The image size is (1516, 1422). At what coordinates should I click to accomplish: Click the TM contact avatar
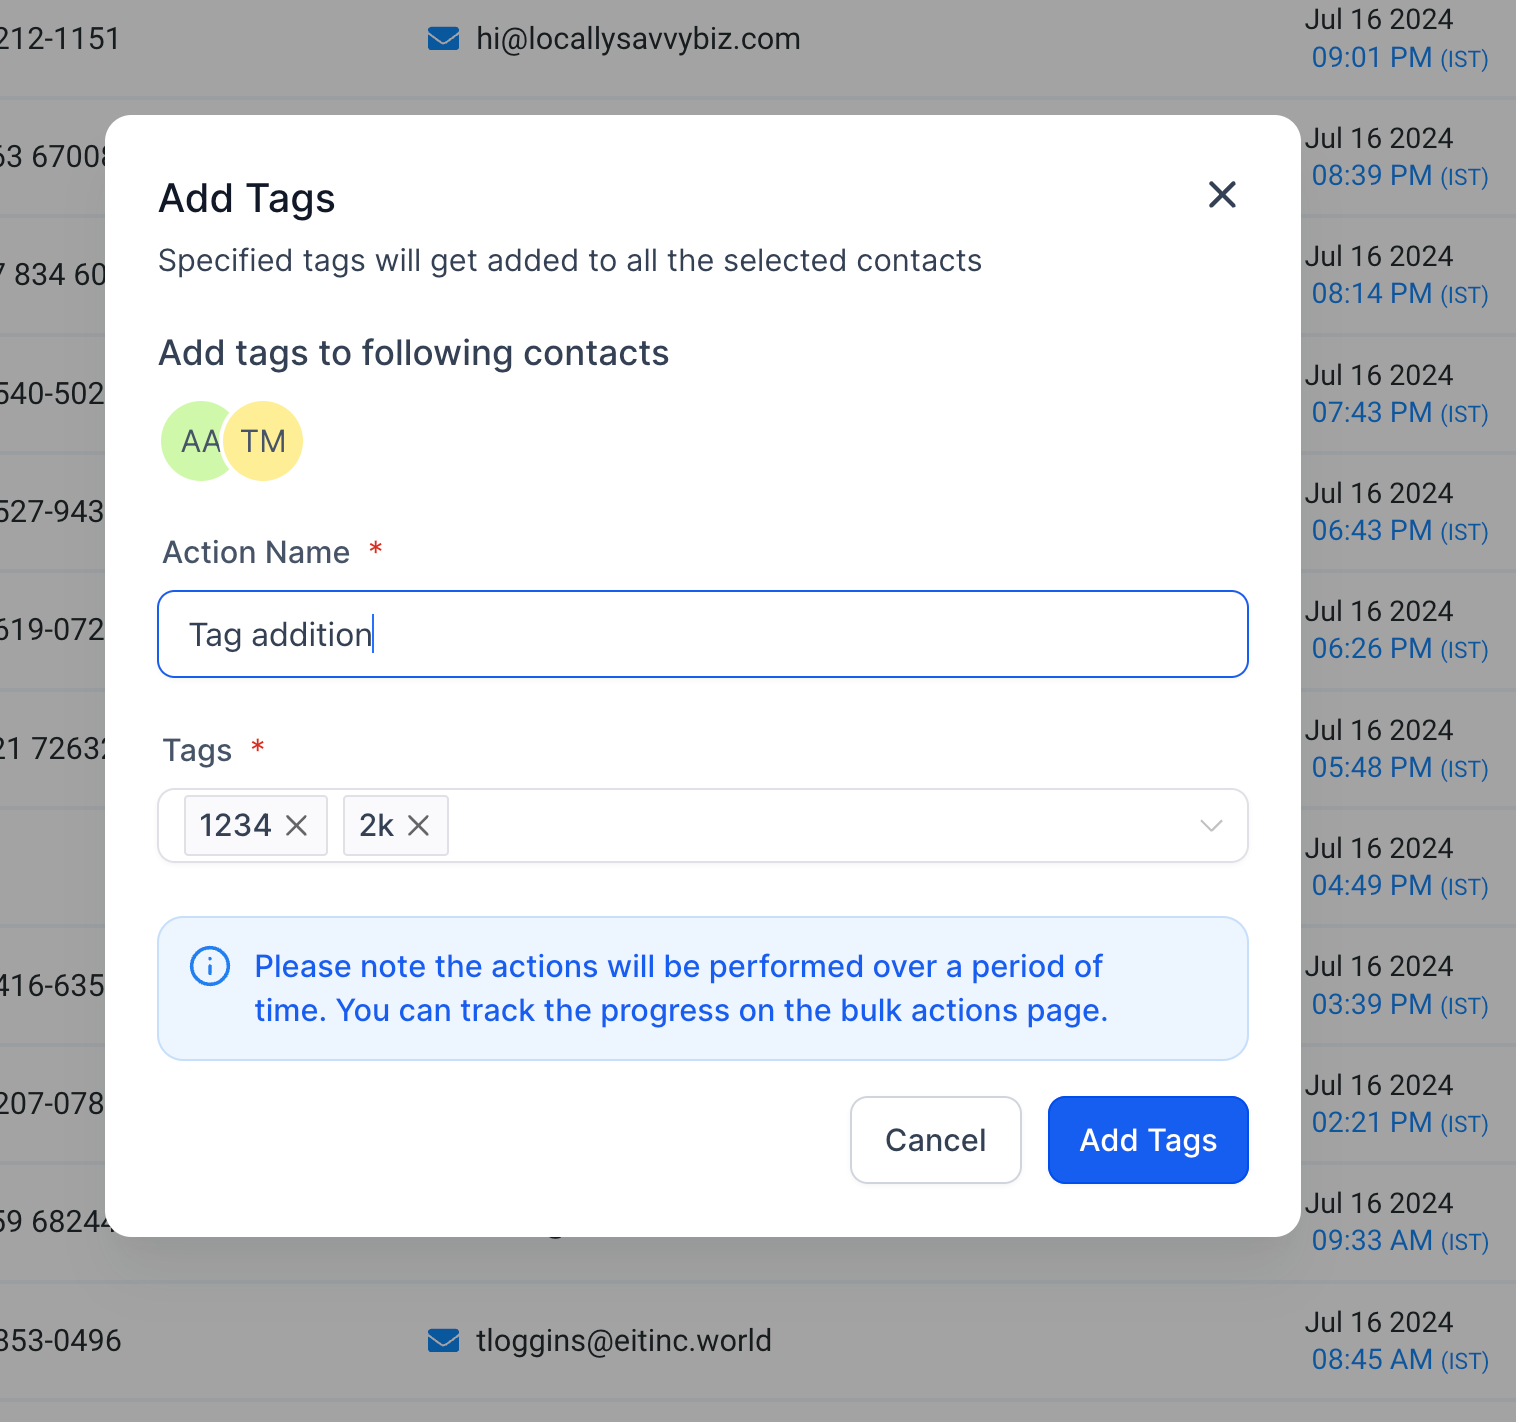pos(264,441)
